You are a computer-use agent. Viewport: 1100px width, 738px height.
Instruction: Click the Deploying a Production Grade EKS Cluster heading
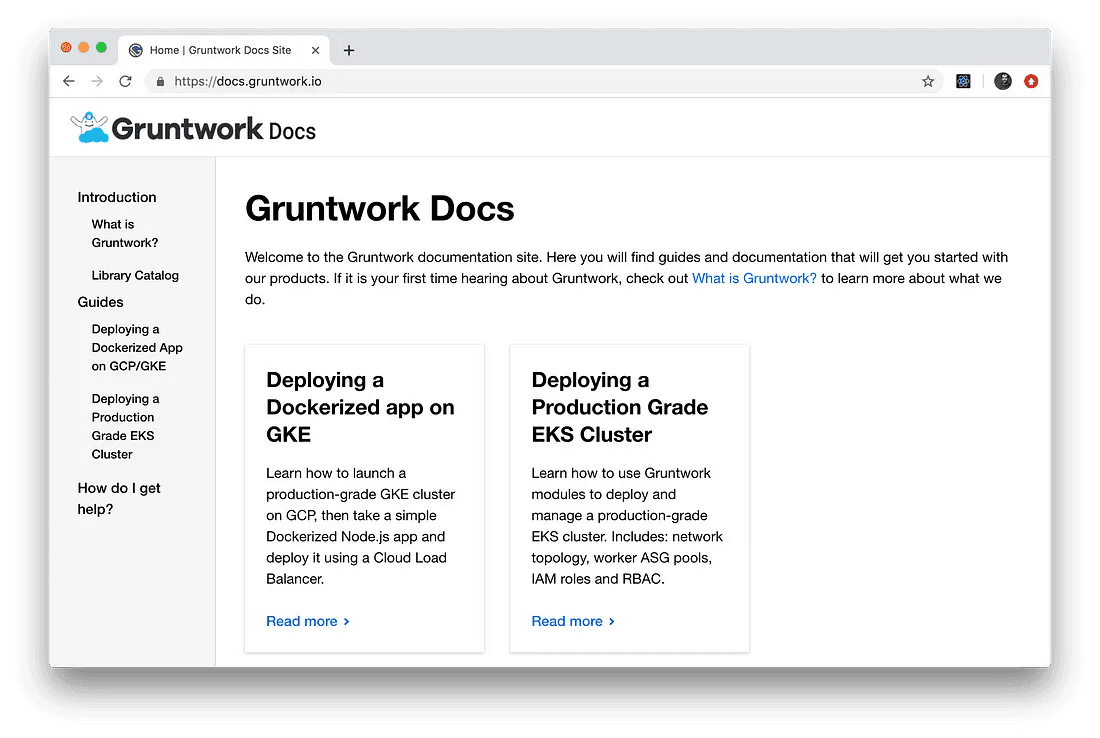click(619, 407)
